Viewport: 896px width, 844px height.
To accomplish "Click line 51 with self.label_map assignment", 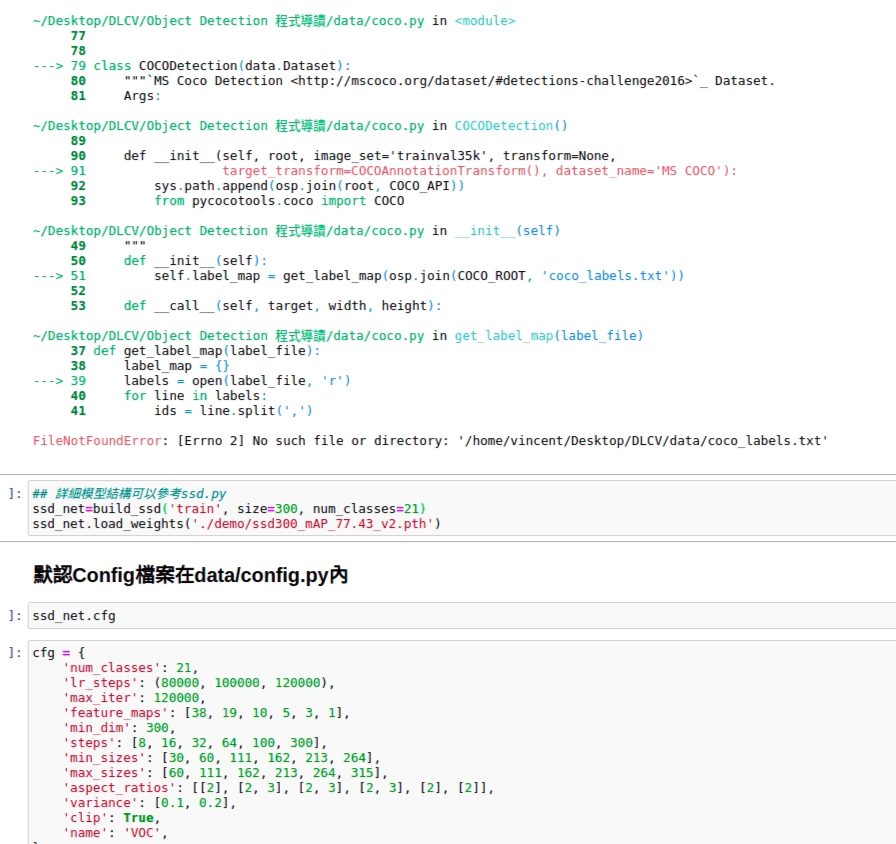I will coord(419,276).
